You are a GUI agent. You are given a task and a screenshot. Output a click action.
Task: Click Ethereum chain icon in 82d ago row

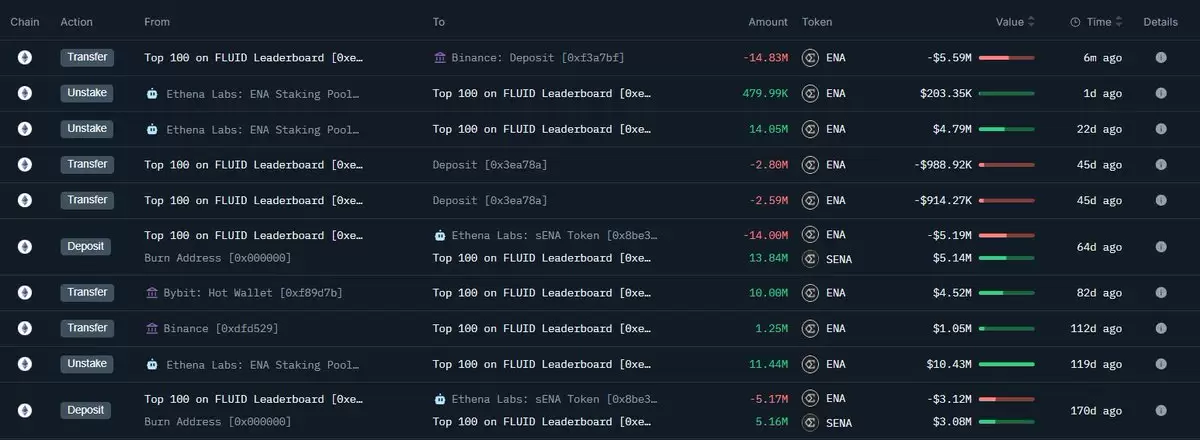pyautogui.click(x=25, y=293)
